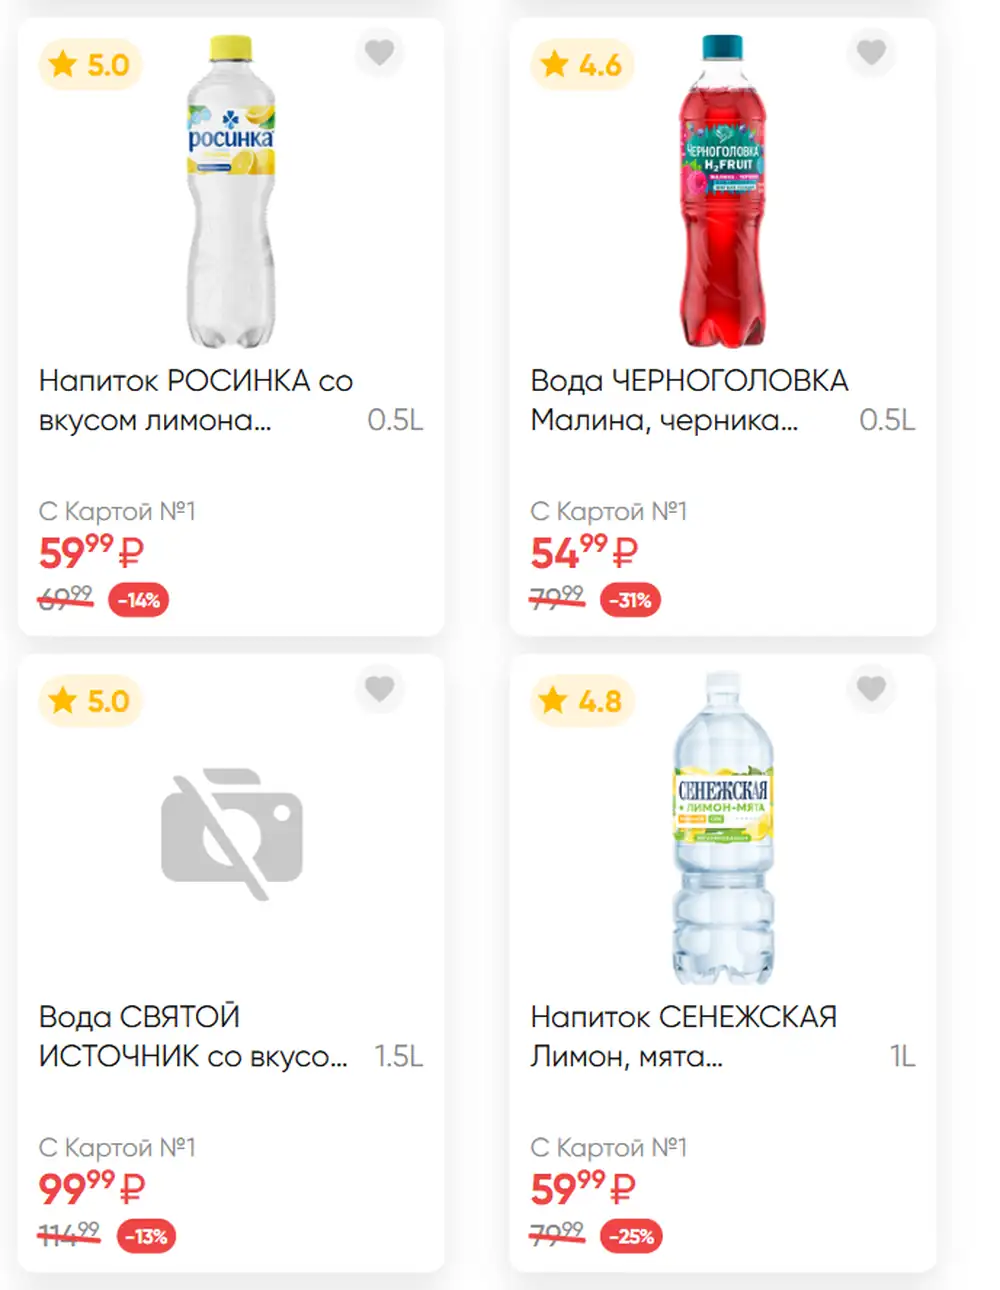Image resolution: width=1000 pixels, height=1290 pixels.
Task: Click the -25% discount badge
Action: pyautogui.click(x=631, y=1236)
